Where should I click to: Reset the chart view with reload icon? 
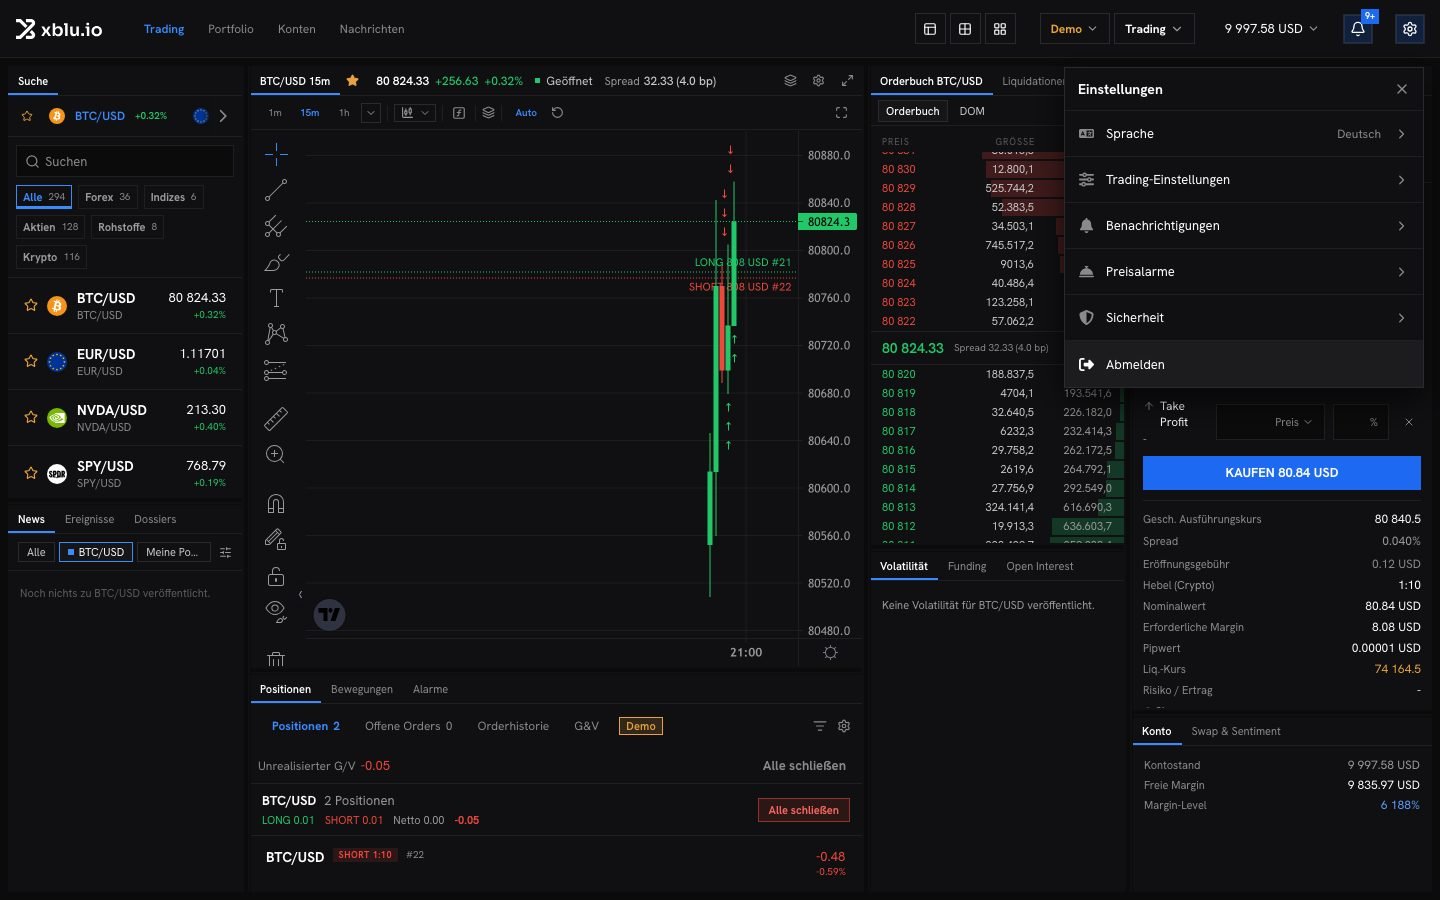pos(558,113)
